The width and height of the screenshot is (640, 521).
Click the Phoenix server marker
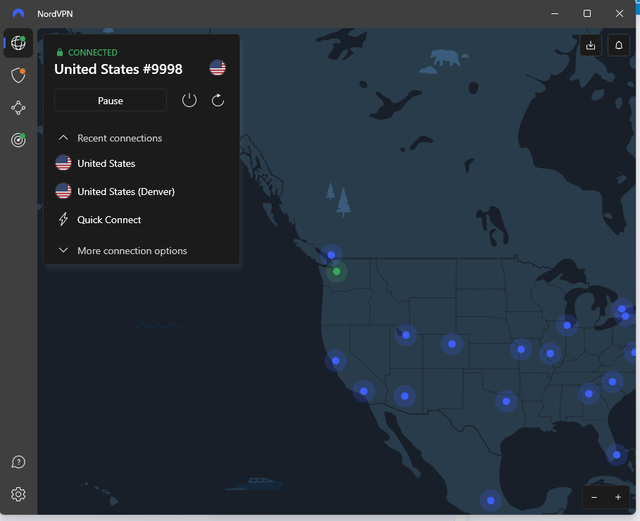pyautogui.click(x=404, y=396)
